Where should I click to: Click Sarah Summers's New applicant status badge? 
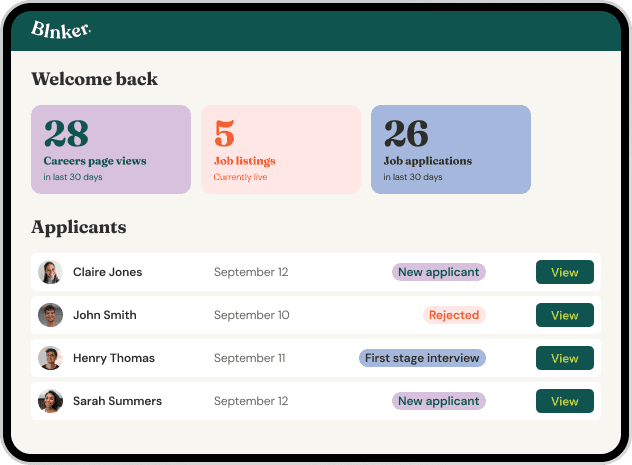click(438, 401)
